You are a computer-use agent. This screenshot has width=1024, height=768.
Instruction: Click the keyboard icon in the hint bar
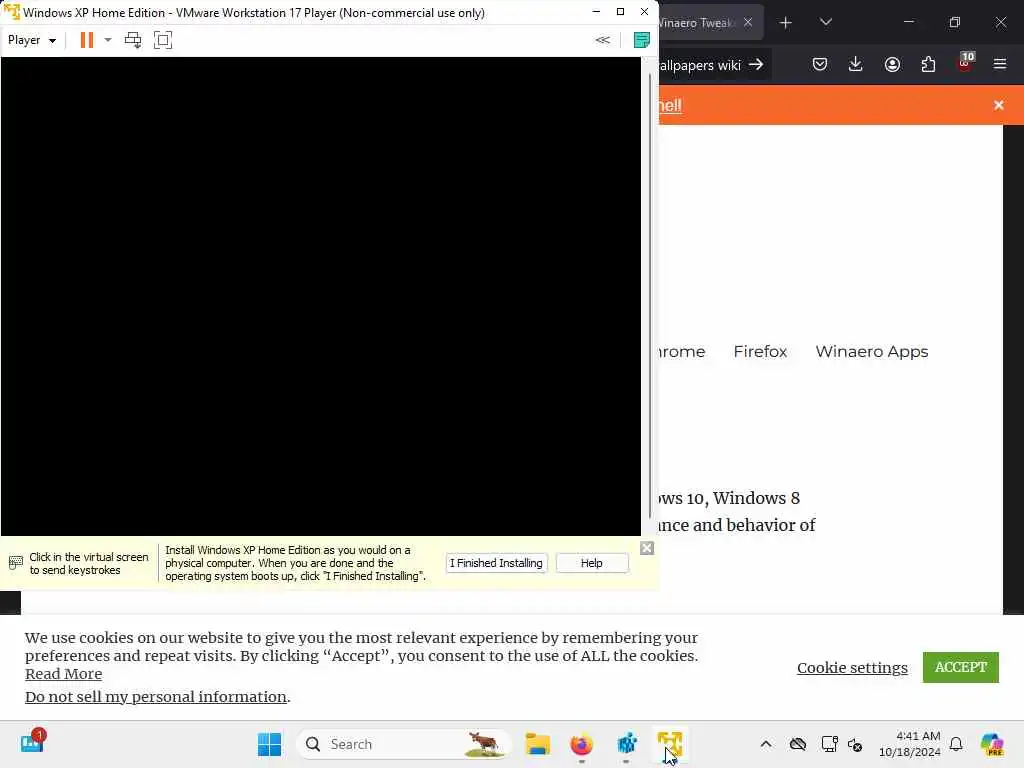pyautogui.click(x=16, y=562)
